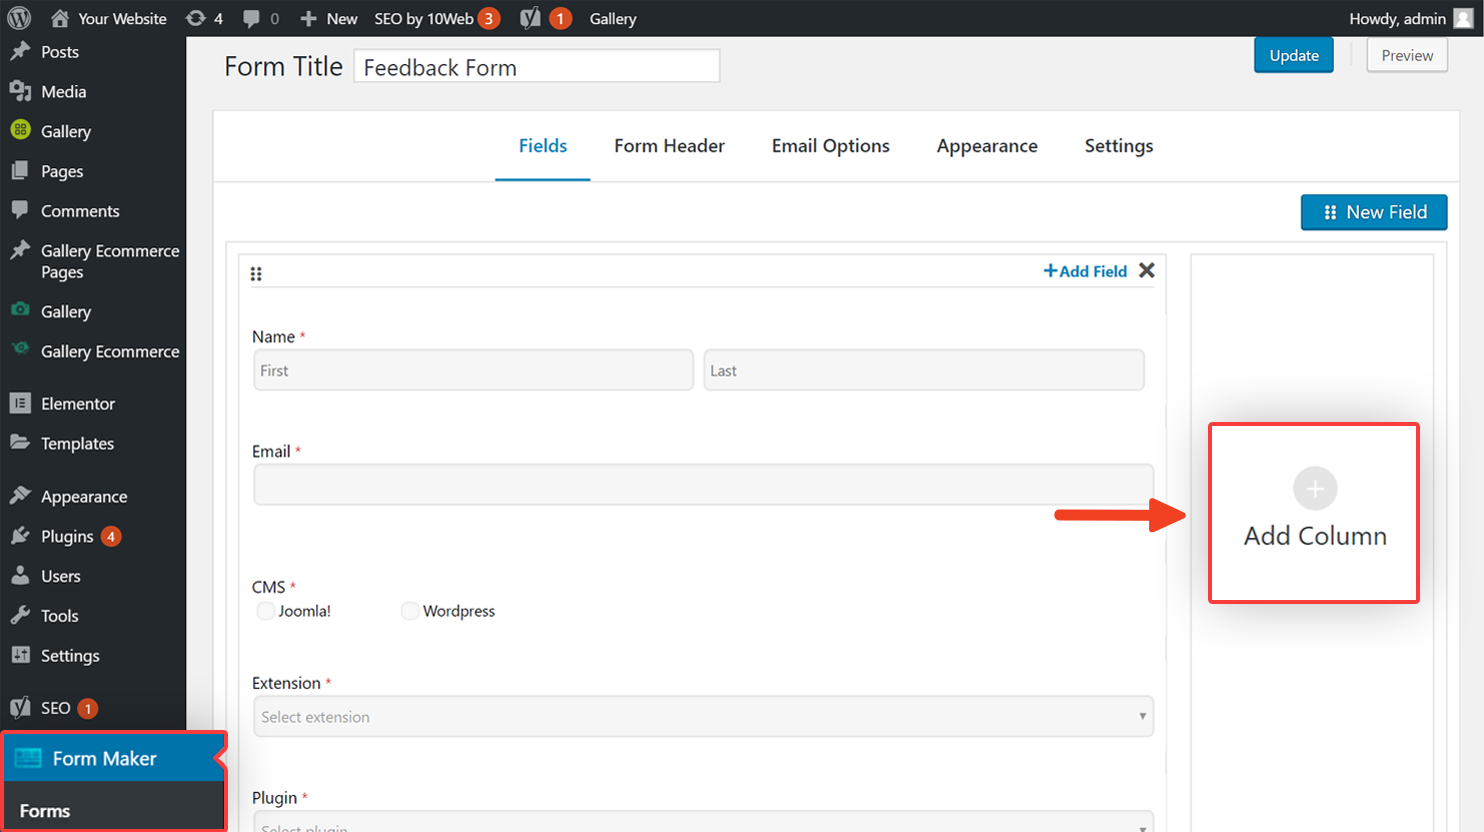Click the home icon beside Your Website

60,18
